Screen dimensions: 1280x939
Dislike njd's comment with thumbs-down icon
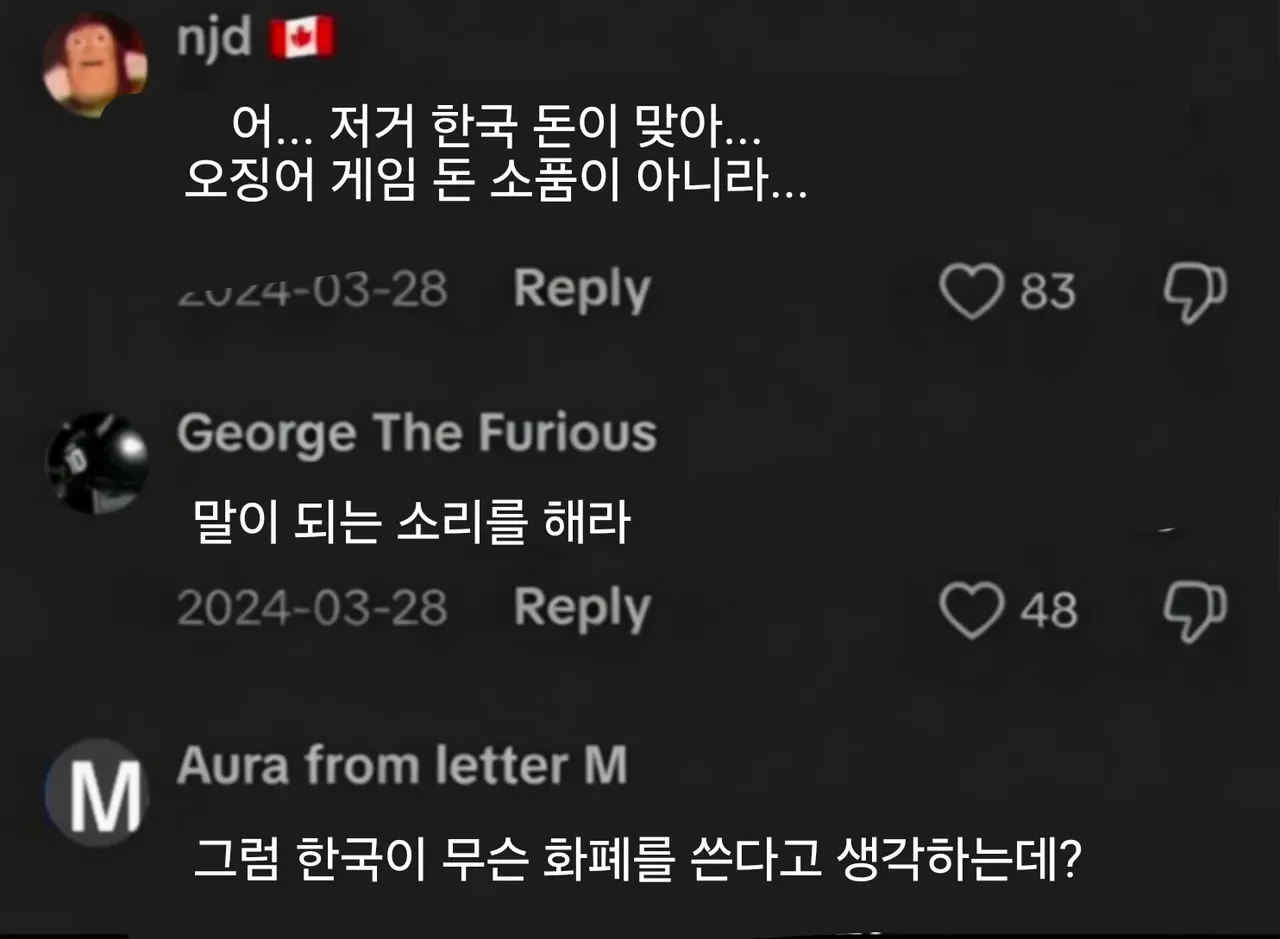[1194, 292]
